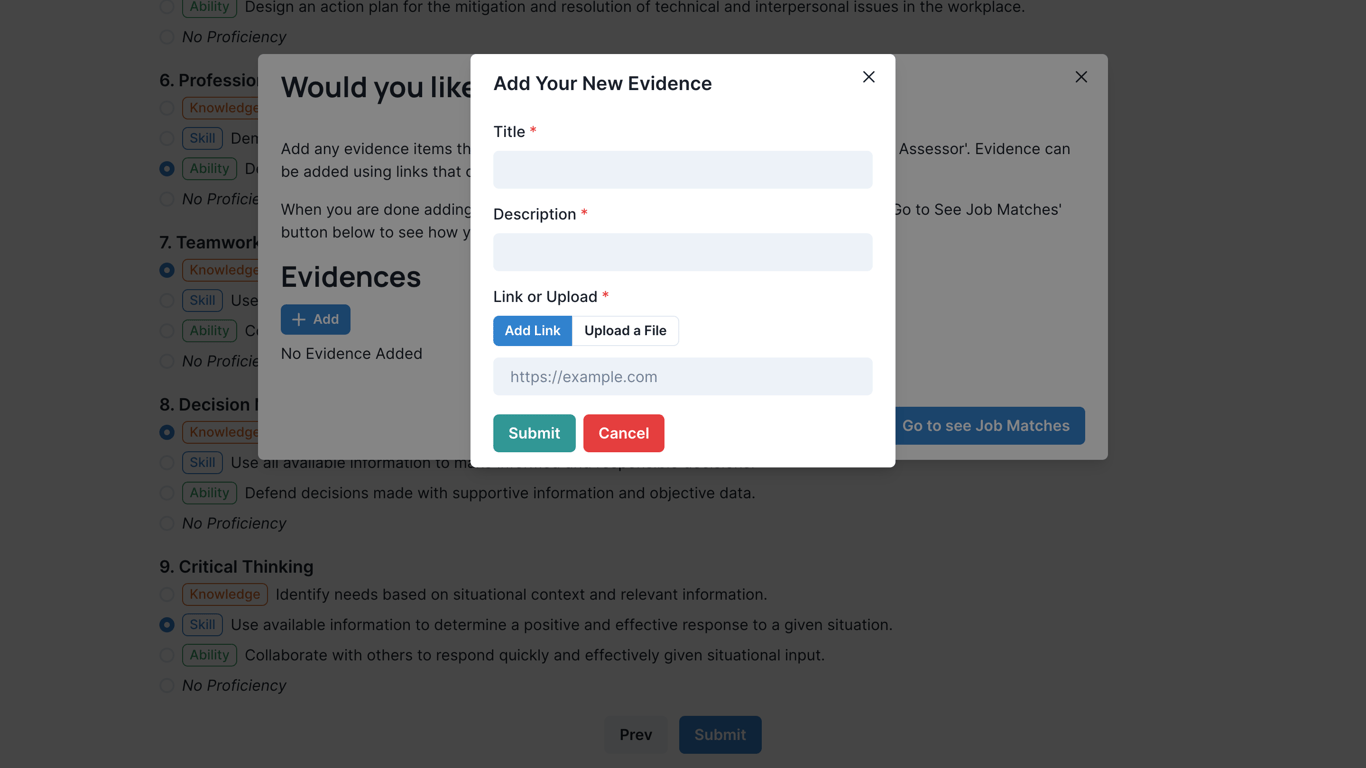Select Critical Thinking No Proficiency radio
Screen dimensions: 1366x768
(167, 686)
